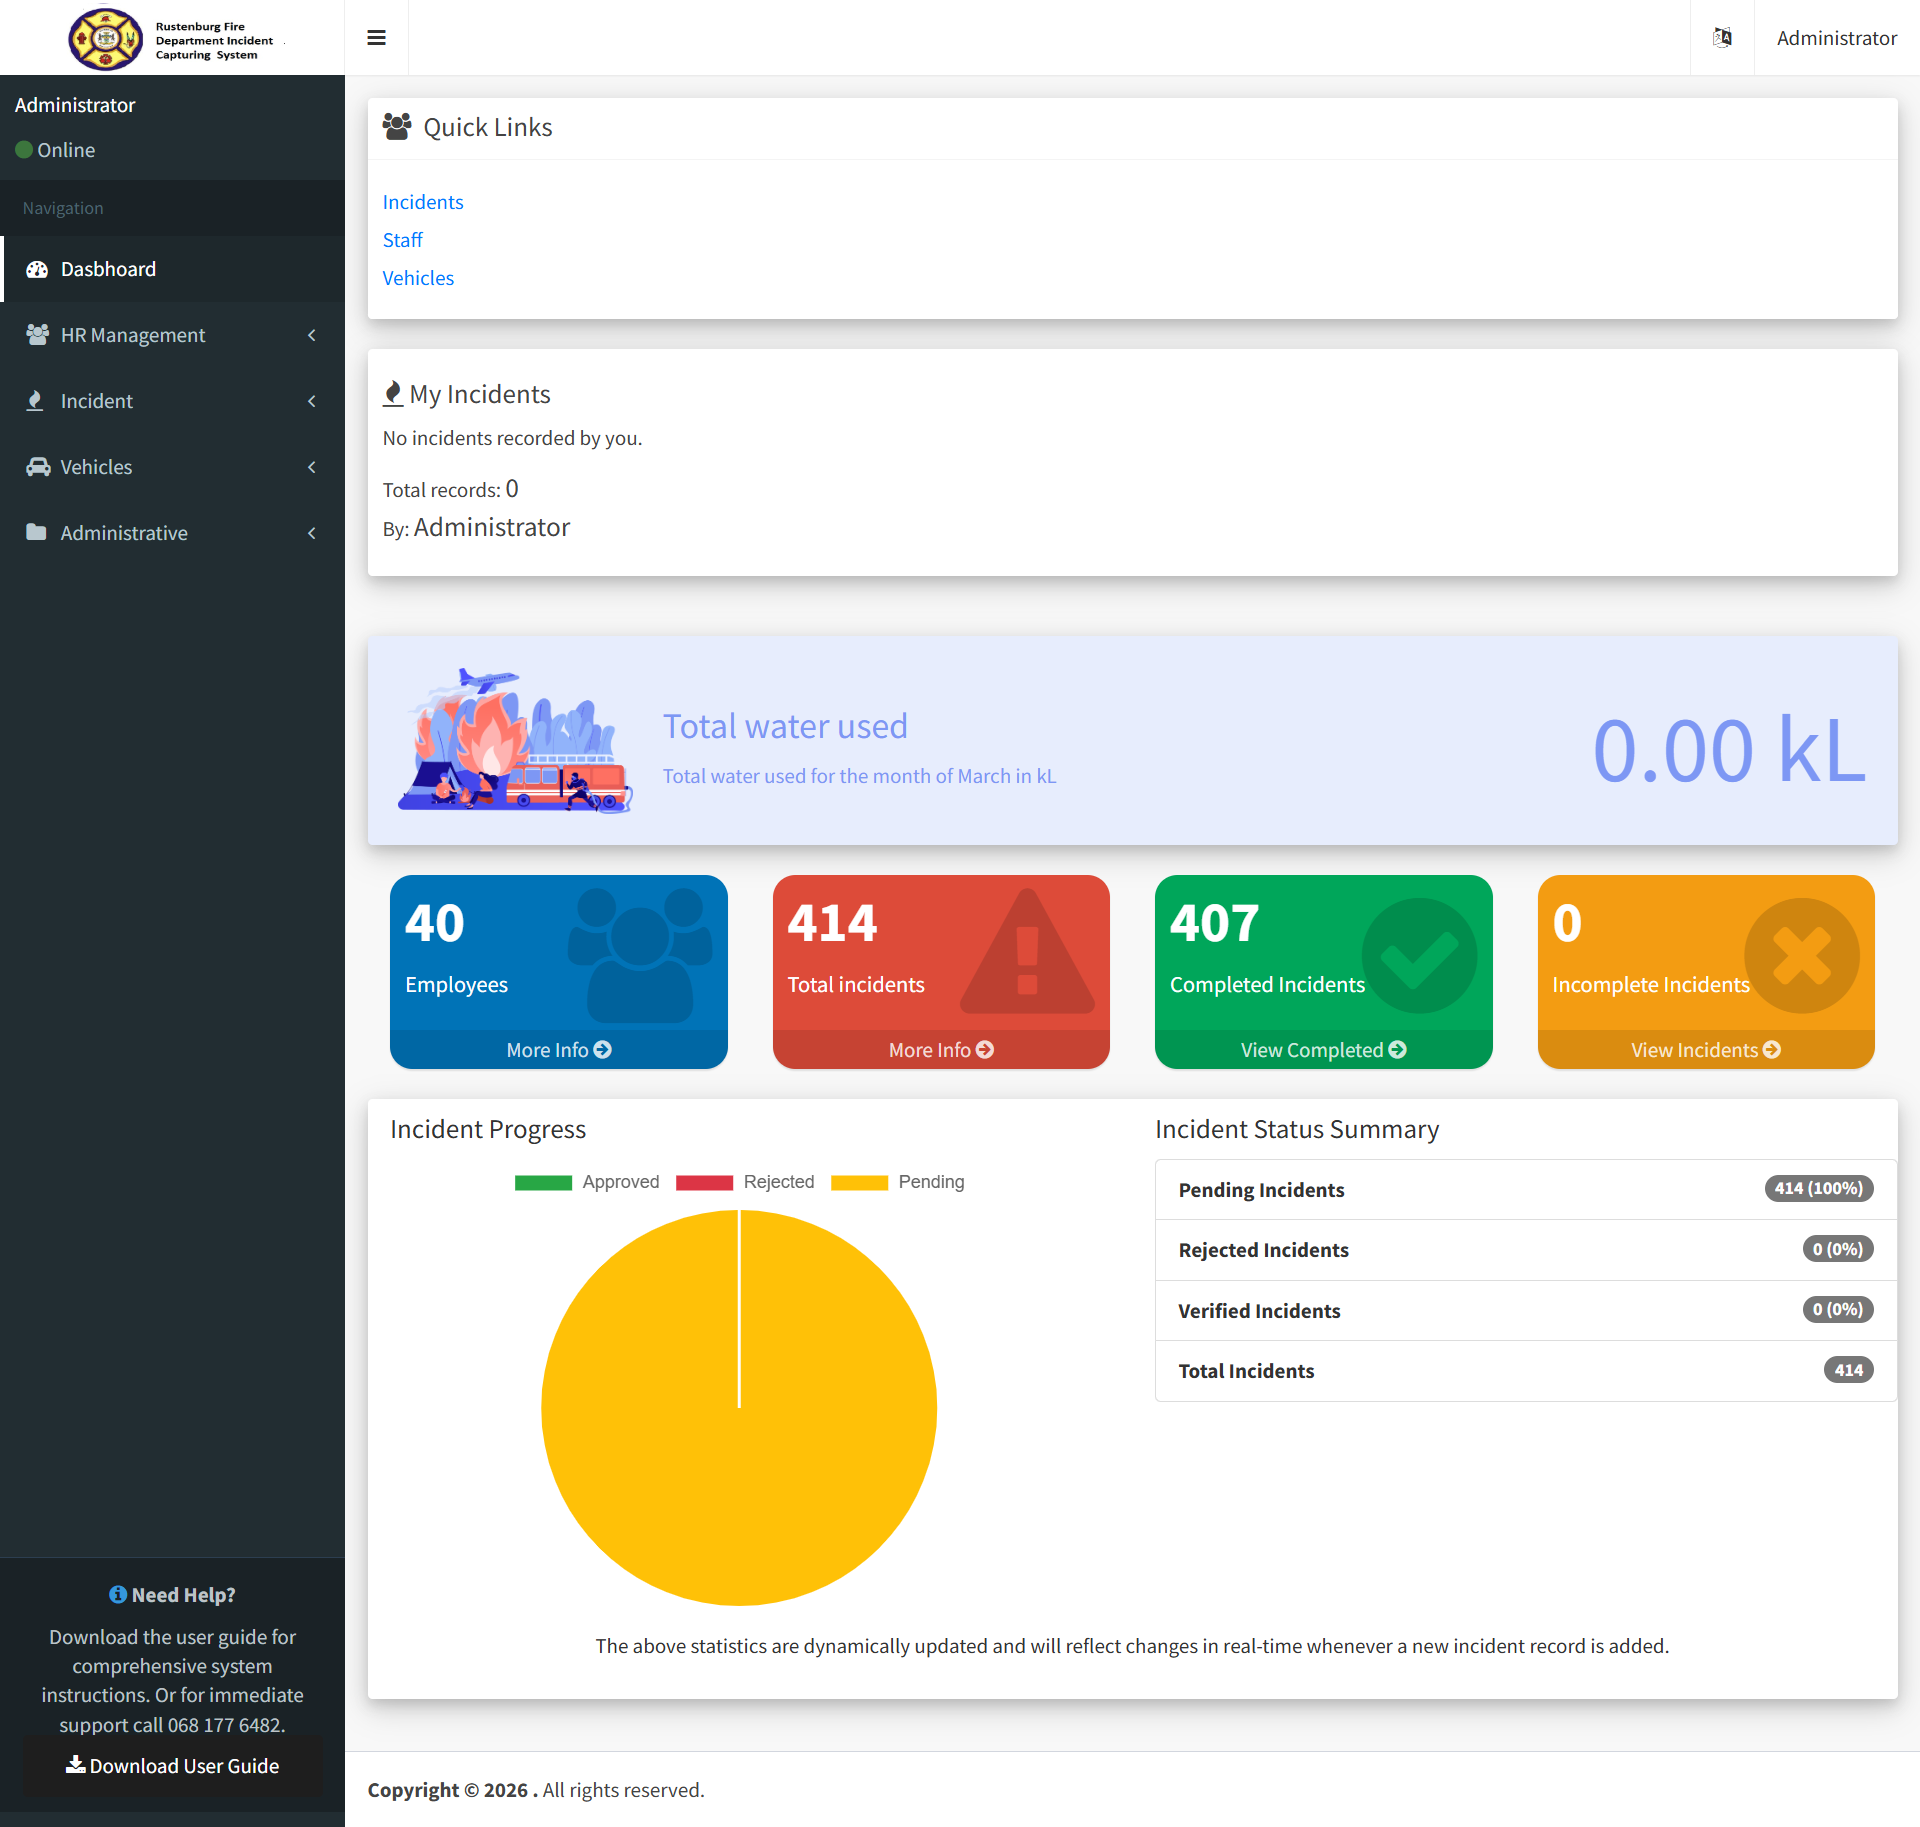
Task: Open the Administrative menu
Action: pos(174,533)
